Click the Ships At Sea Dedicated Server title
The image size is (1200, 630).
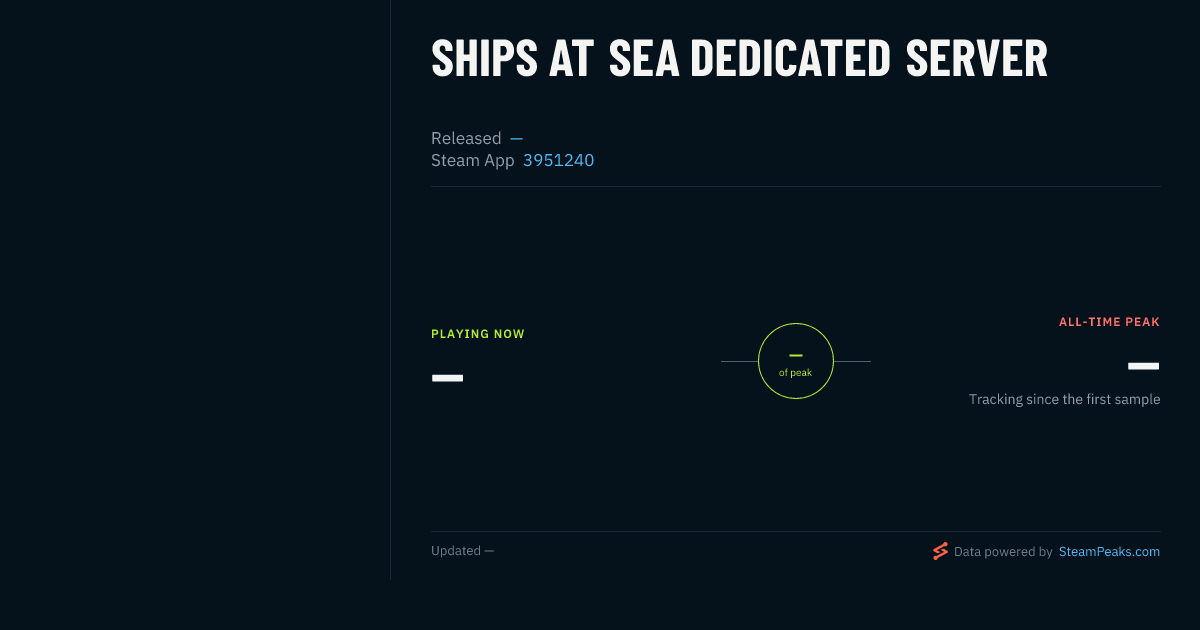tap(739, 59)
